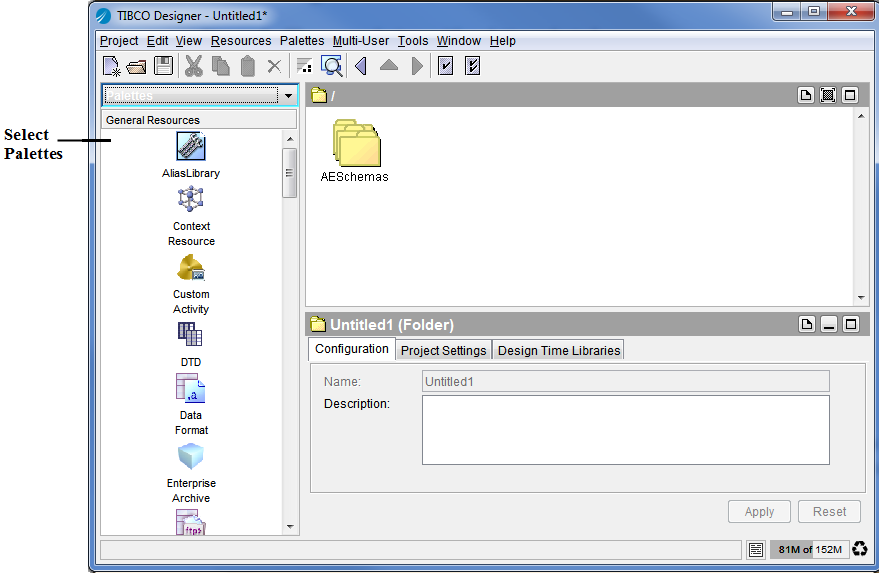Click the design panel scroll up arrow
The width and height of the screenshot is (879, 573).
861,116
